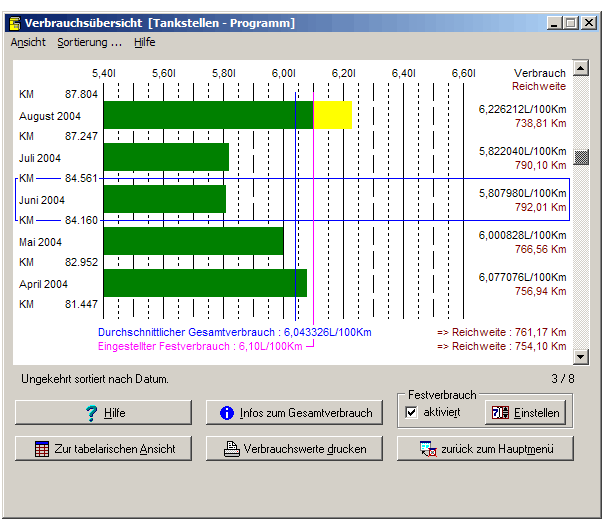Click the zurück zum Hauptmenü icon
The height and width of the screenshot is (528, 604).
428,449
